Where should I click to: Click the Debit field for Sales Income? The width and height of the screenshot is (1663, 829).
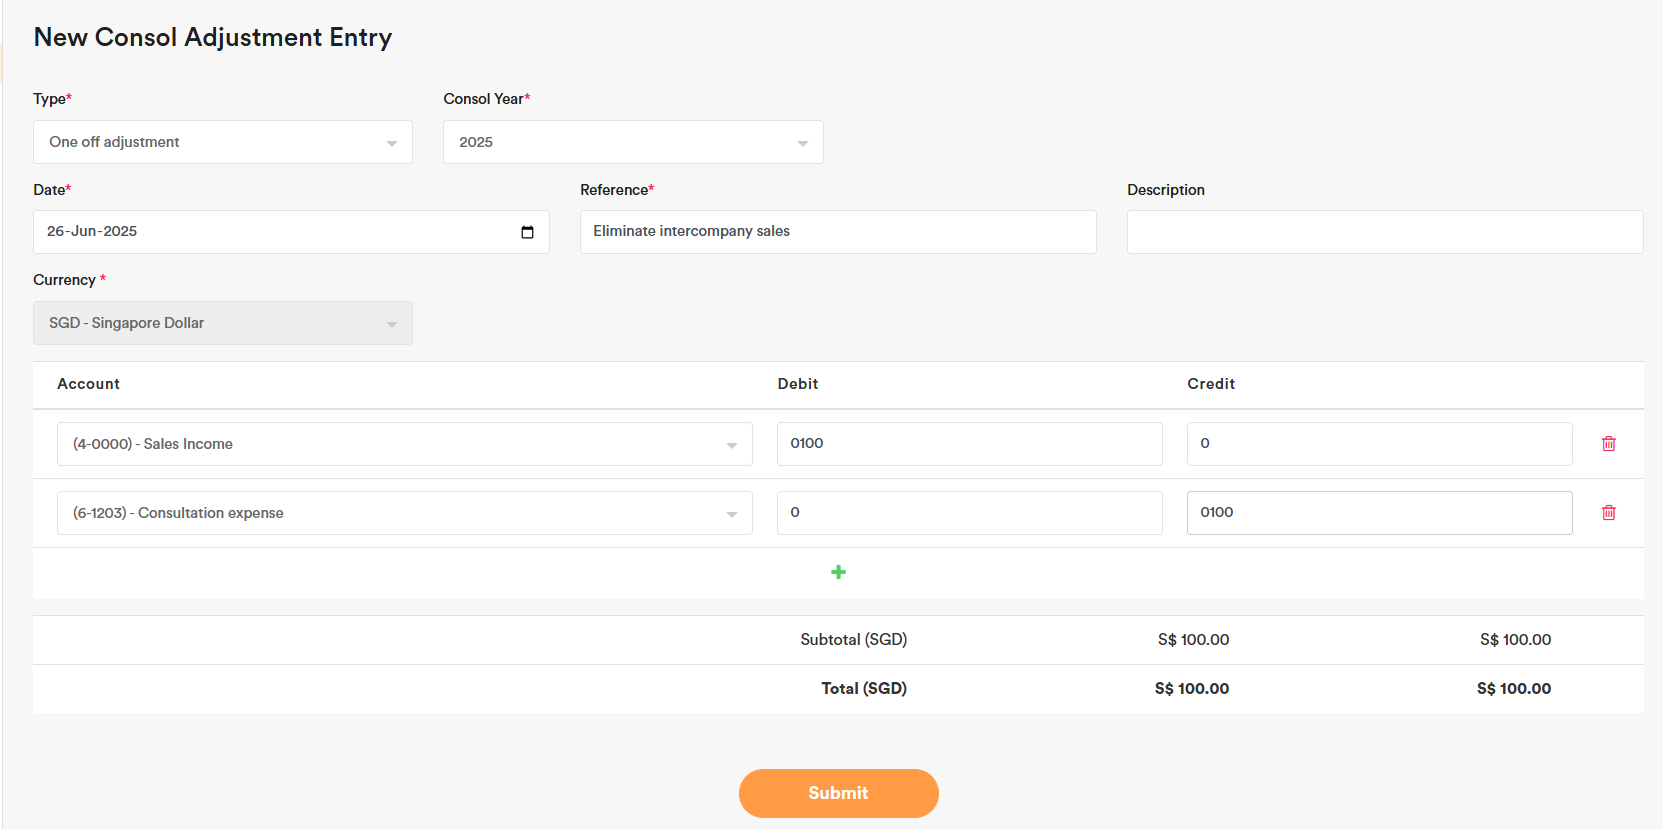[x=970, y=444]
